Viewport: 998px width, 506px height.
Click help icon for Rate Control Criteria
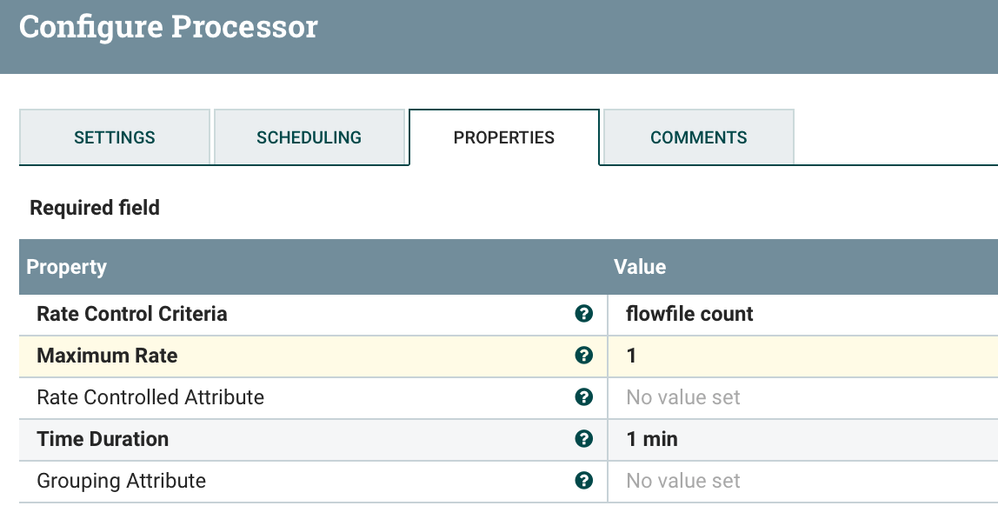[x=584, y=314]
